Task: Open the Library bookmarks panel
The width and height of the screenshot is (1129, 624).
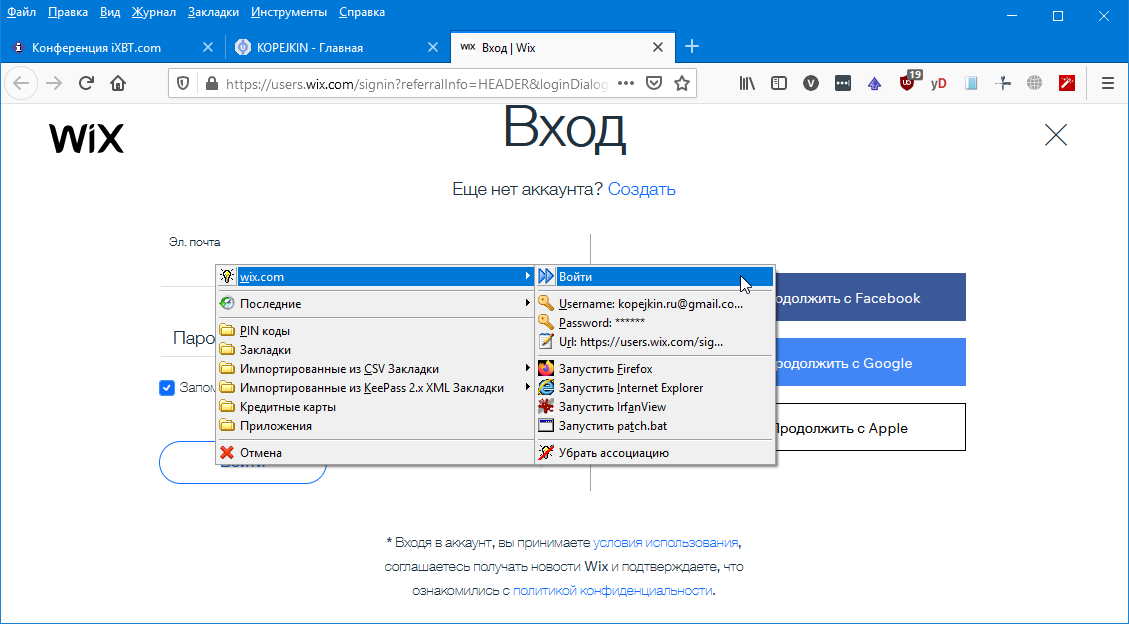Action: (x=747, y=83)
